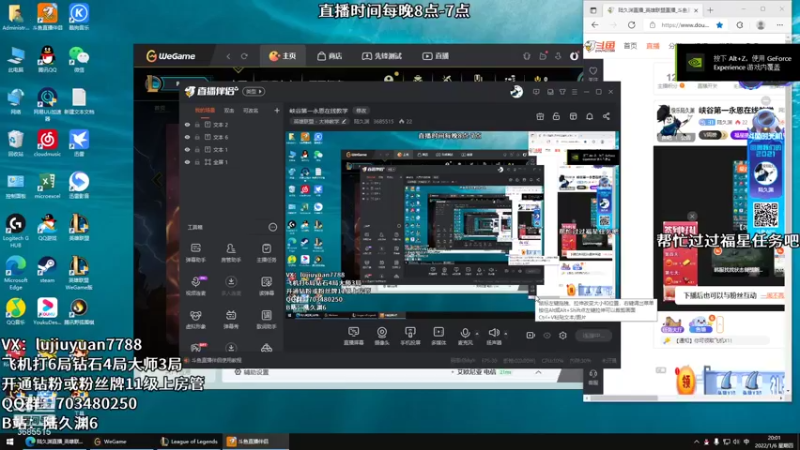
Task: Add a new scene with plus icon
Action: tap(277, 110)
